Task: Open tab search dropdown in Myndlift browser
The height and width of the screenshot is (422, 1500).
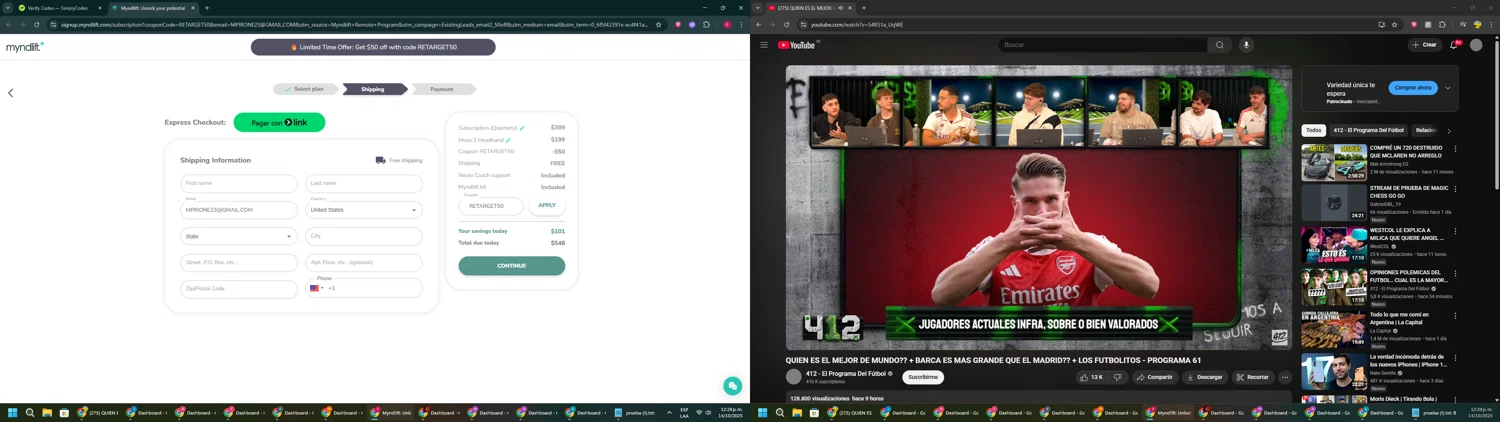Action: click(x=7, y=8)
